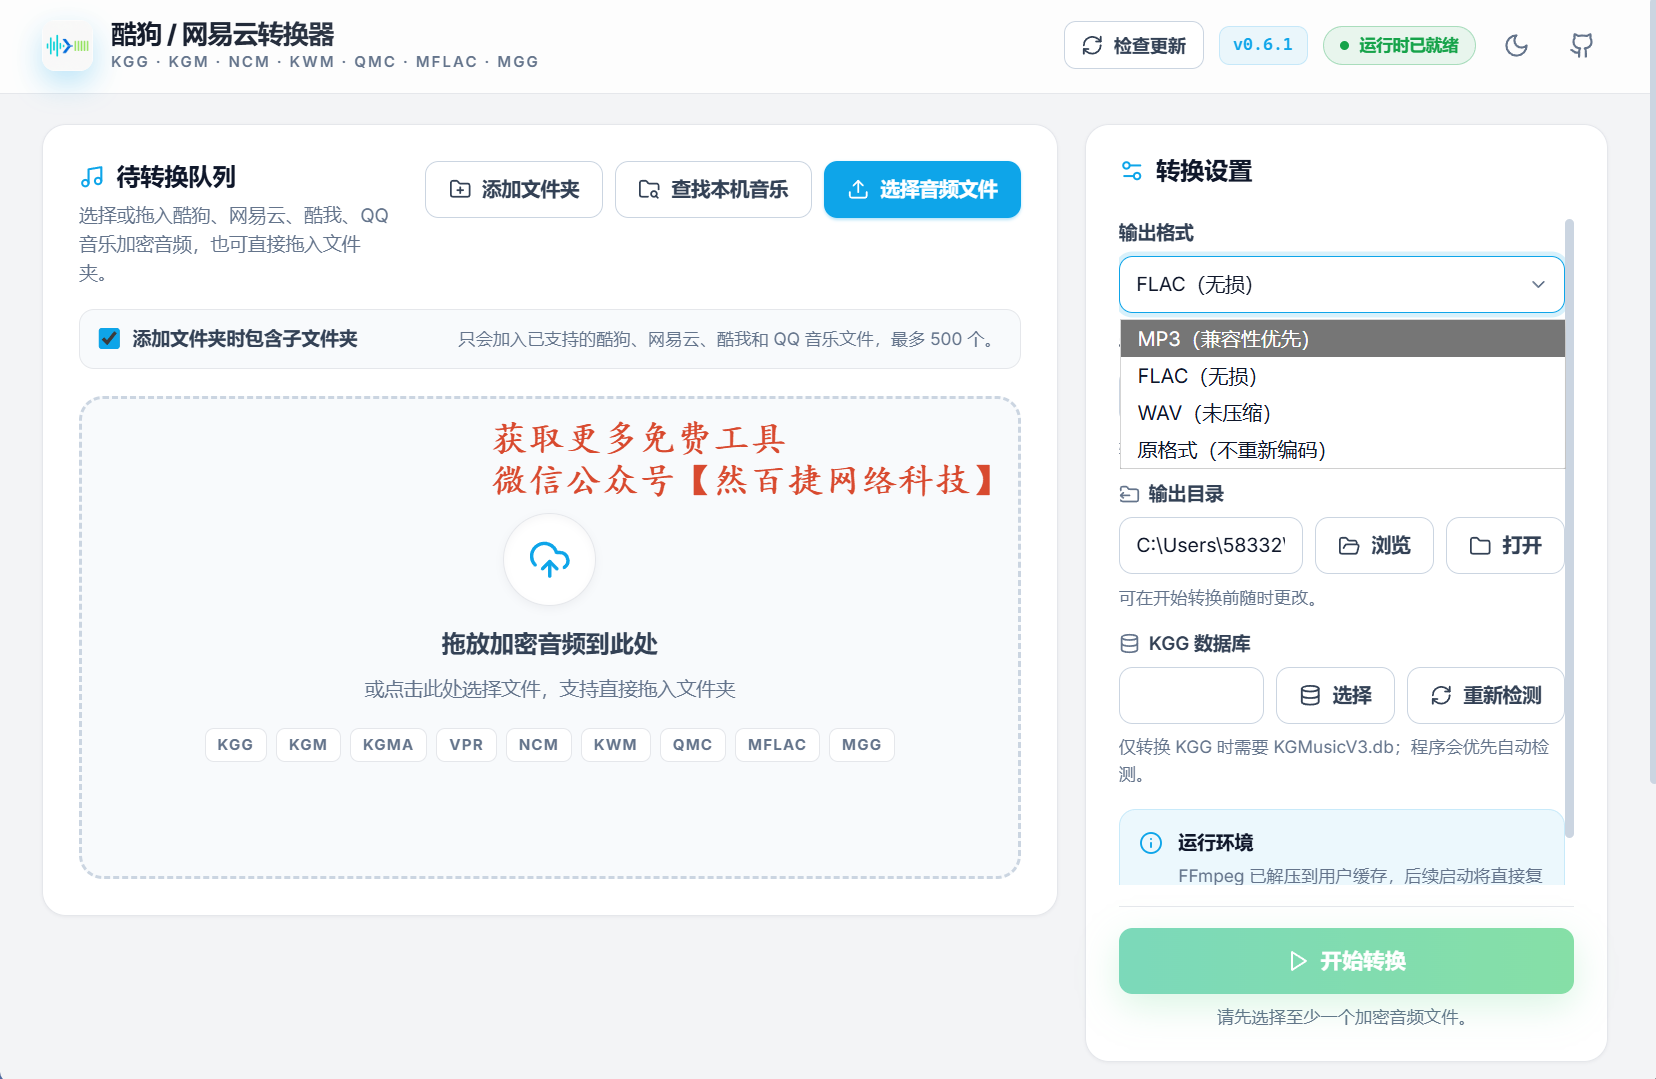Click the 运行时已就绪 status badge
The height and width of the screenshot is (1079, 1656).
(x=1399, y=45)
